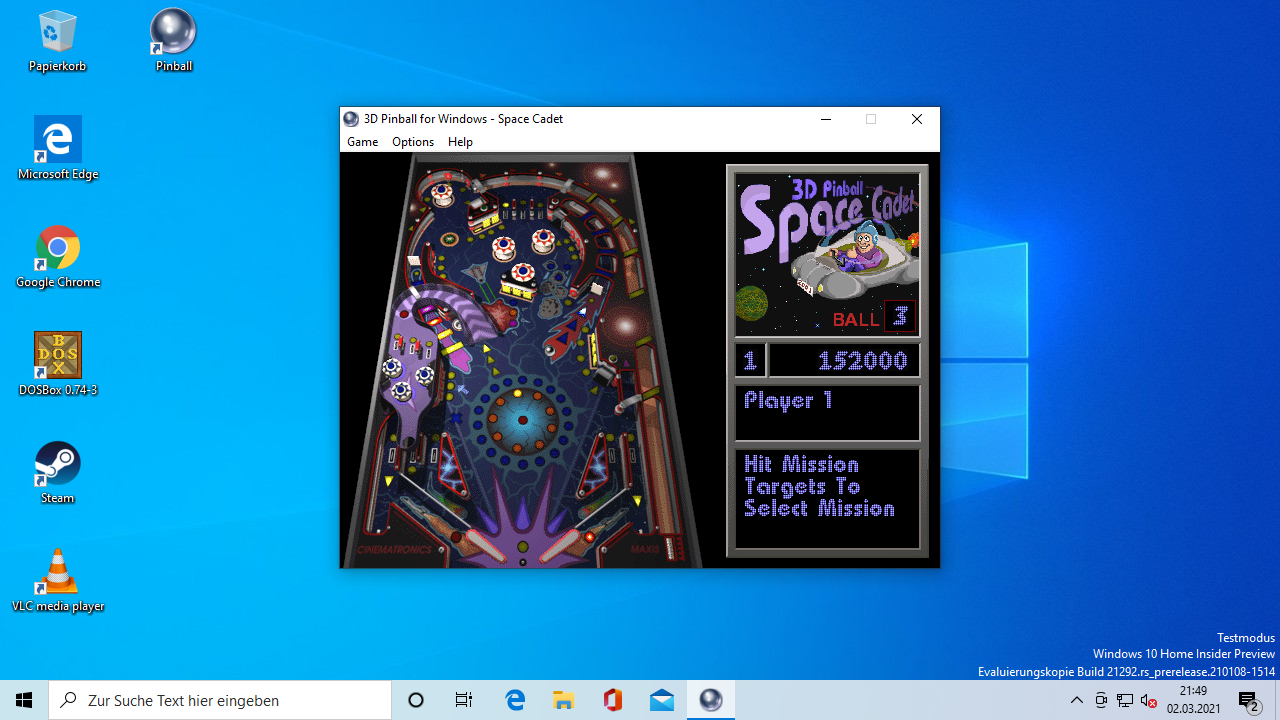Select the Steam desktop shortcut
This screenshot has width=1280, height=720.
(x=58, y=472)
